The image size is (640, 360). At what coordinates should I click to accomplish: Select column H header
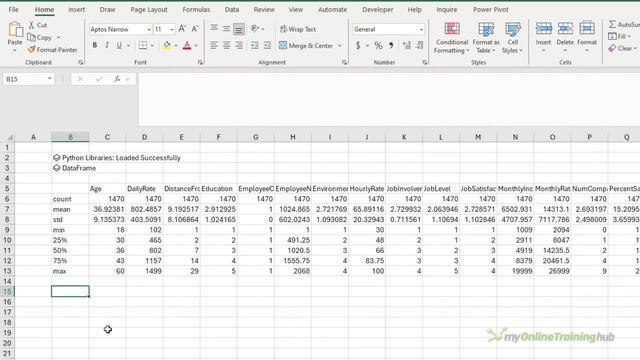click(293, 137)
